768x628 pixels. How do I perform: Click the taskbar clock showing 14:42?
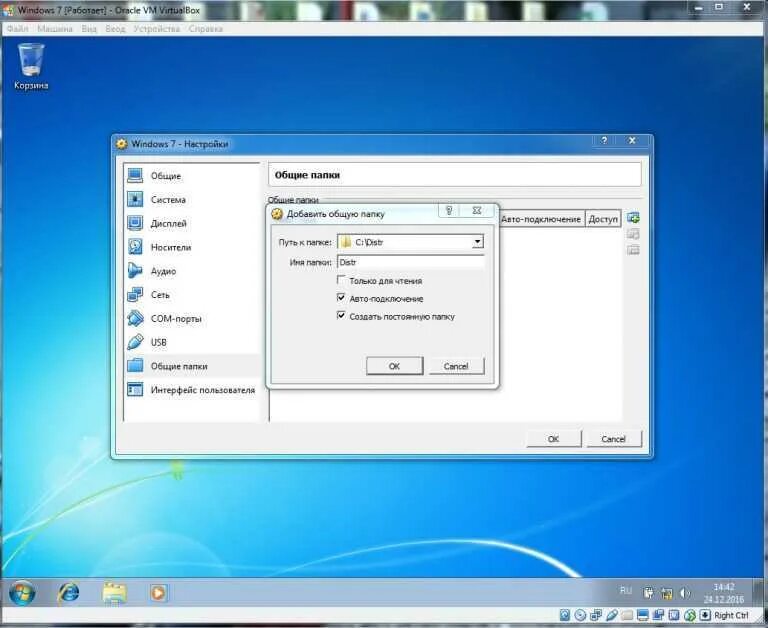coord(723,593)
